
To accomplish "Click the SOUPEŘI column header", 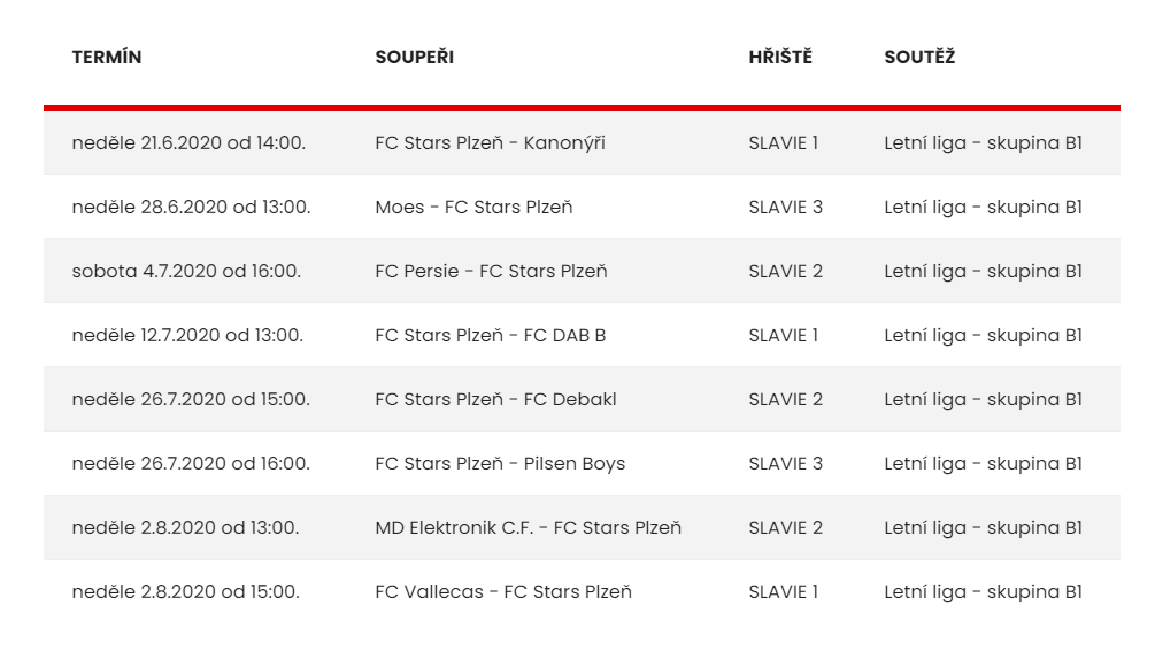I will [414, 57].
